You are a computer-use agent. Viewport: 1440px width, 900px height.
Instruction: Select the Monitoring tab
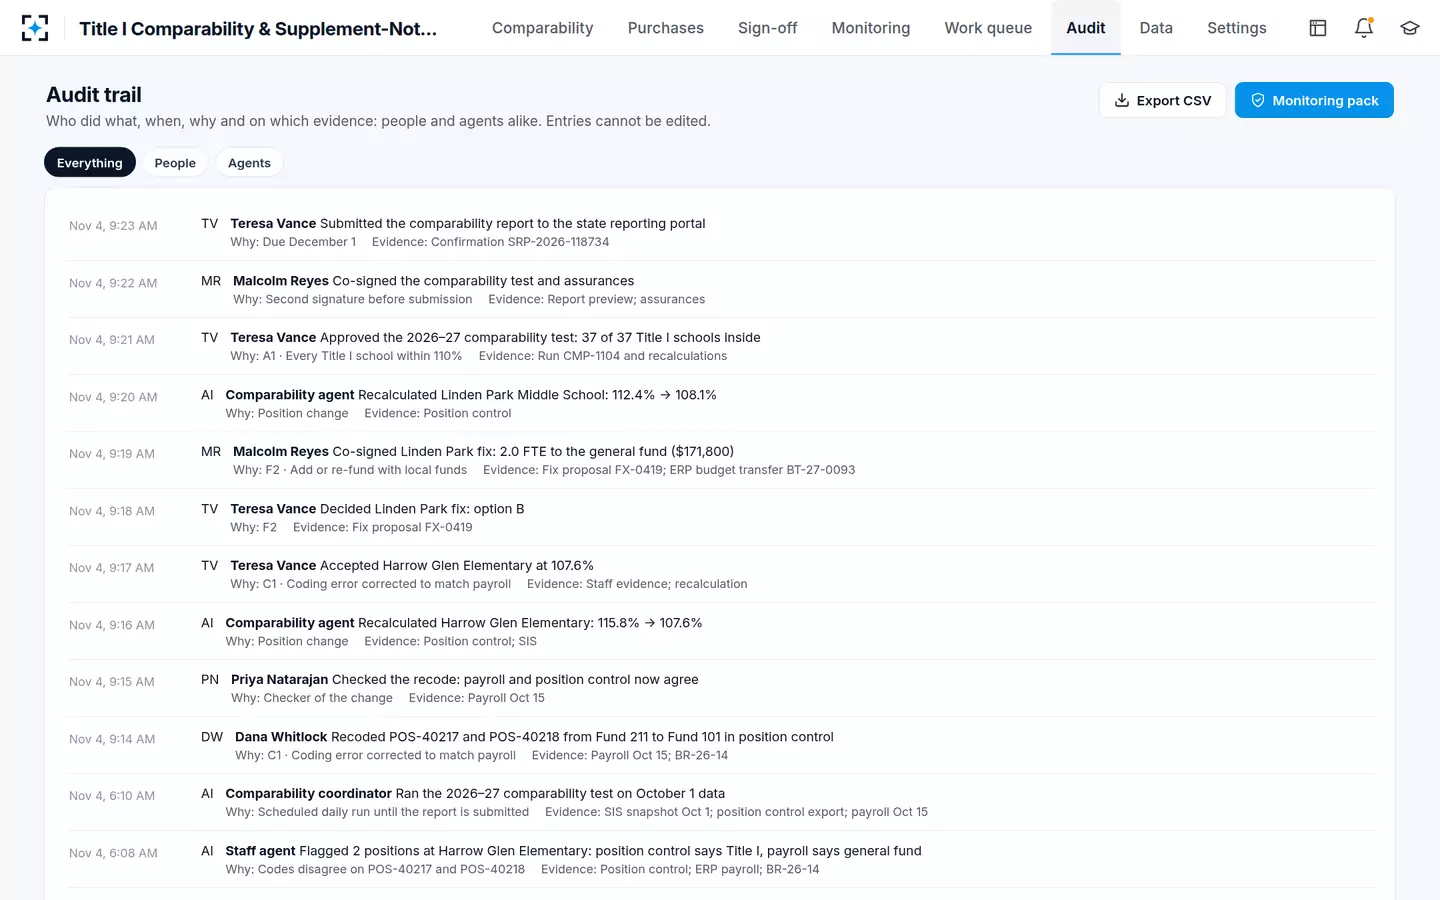coord(871,28)
